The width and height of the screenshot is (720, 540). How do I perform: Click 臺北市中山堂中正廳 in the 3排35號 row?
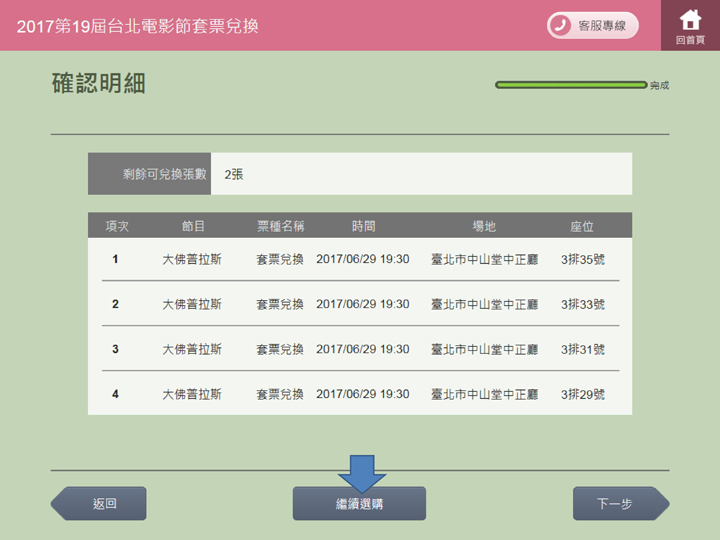click(x=484, y=259)
